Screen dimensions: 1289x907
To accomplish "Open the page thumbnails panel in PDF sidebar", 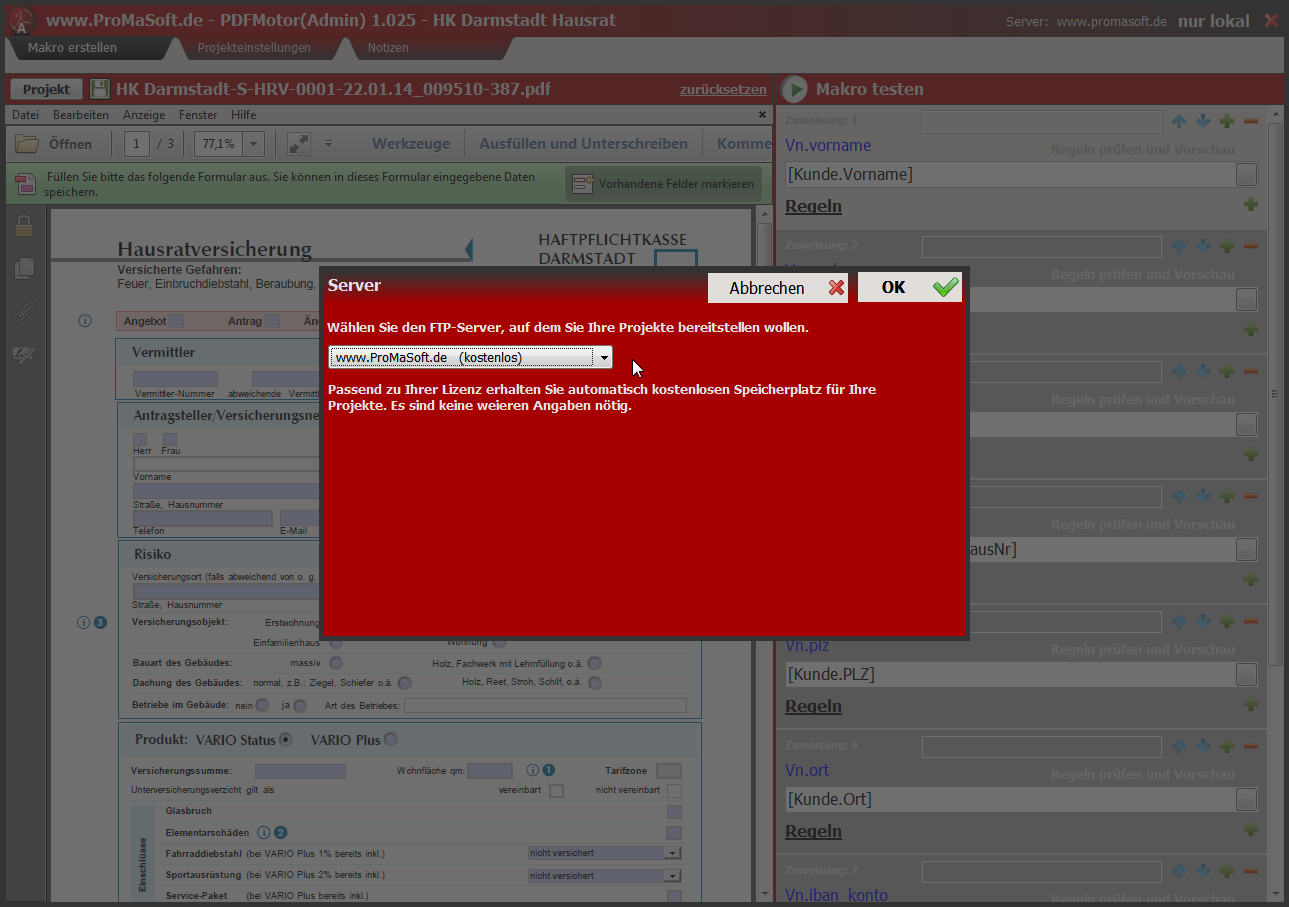I will [x=24, y=268].
